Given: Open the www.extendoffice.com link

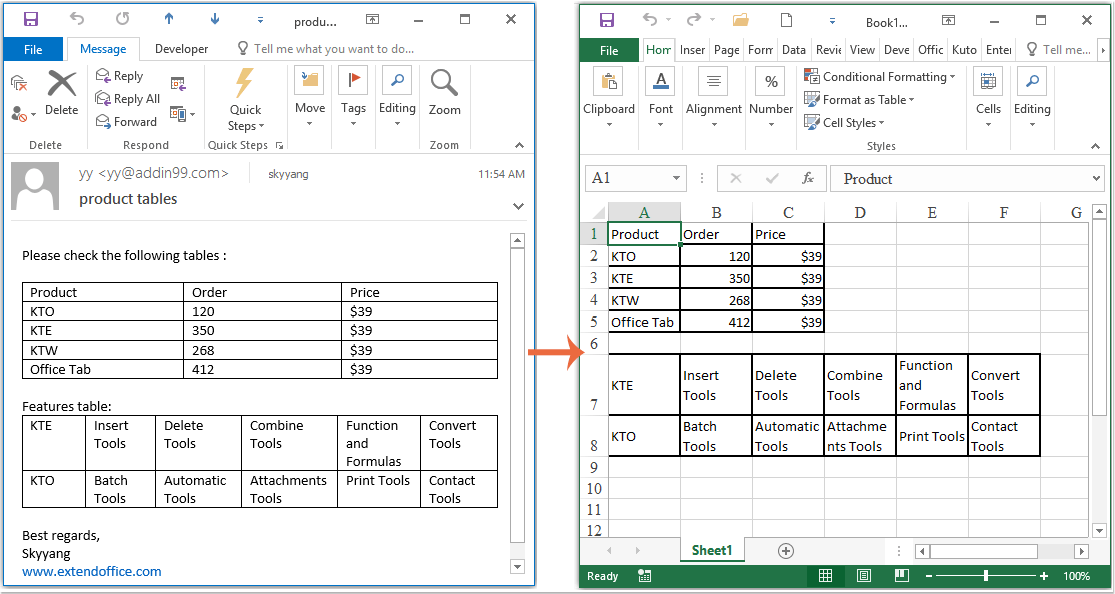Looking at the screenshot, I should click(x=92, y=571).
